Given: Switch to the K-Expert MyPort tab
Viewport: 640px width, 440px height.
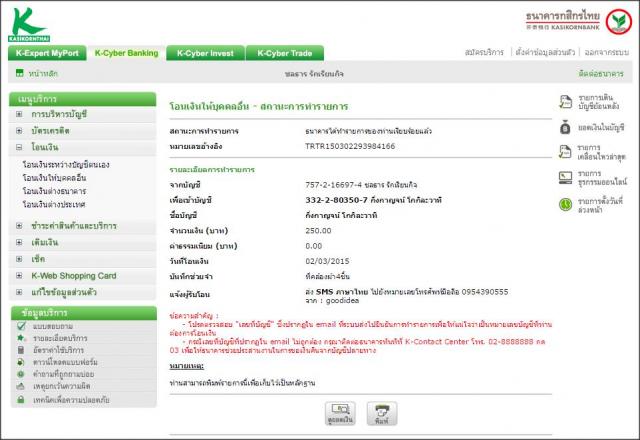Looking at the screenshot, I should [x=46, y=53].
